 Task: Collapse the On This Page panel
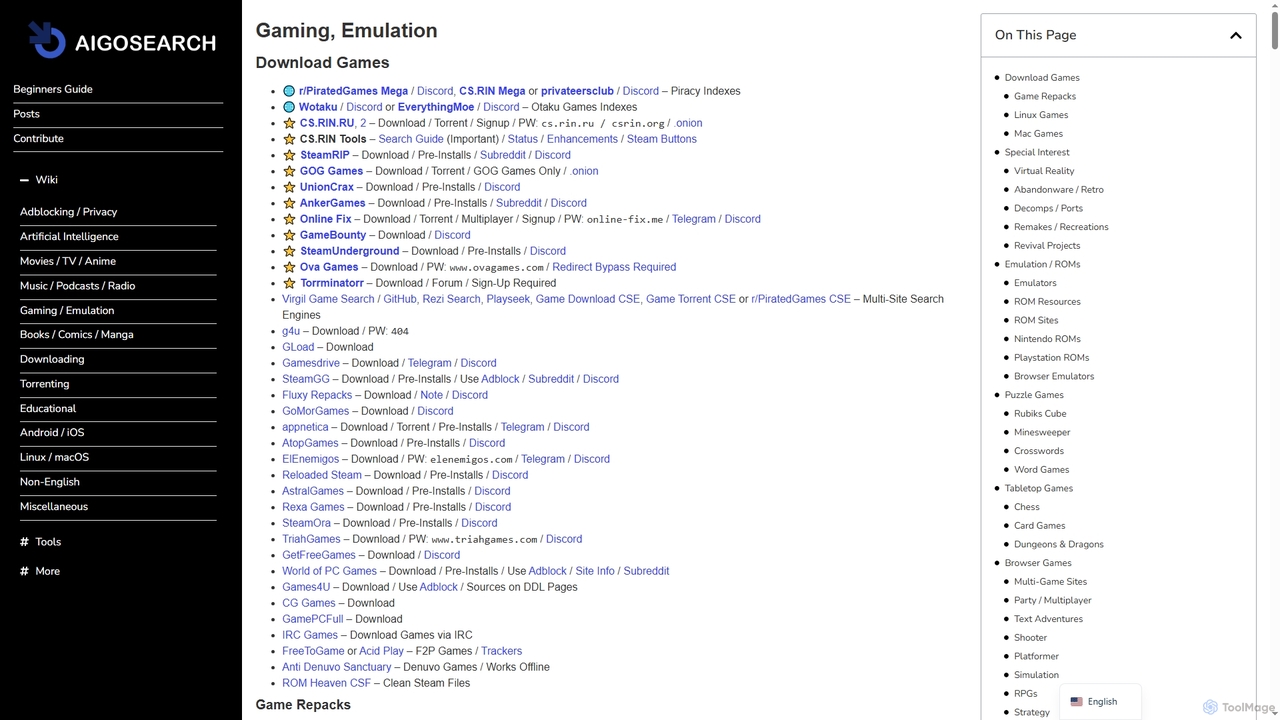tap(1235, 35)
